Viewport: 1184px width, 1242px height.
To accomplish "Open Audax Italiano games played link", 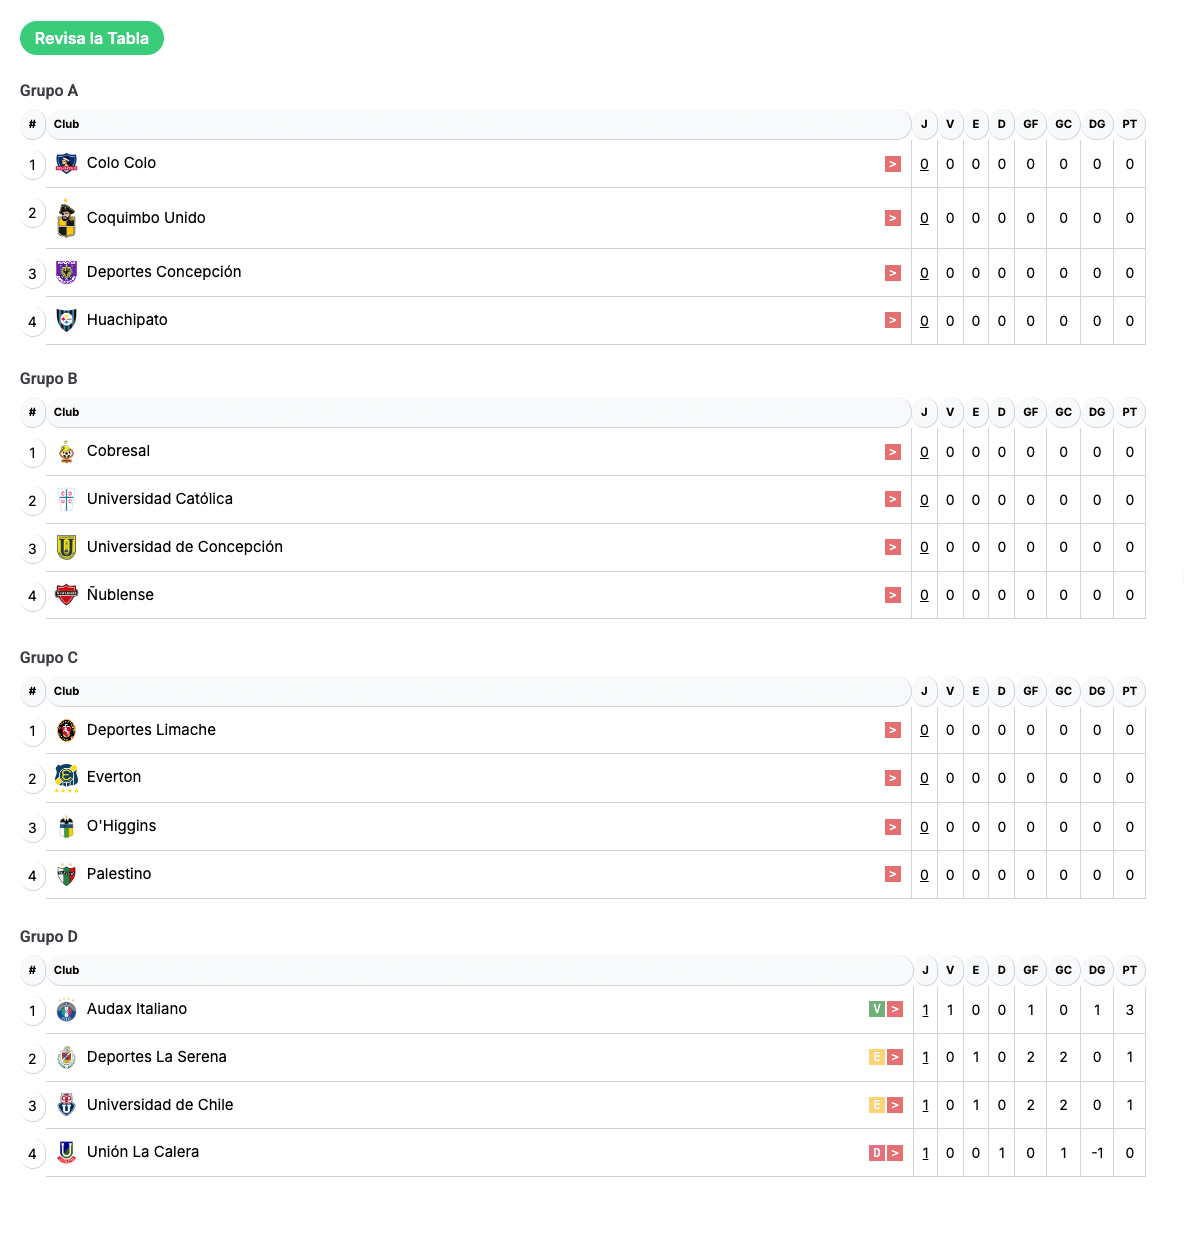I will pos(925,1010).
